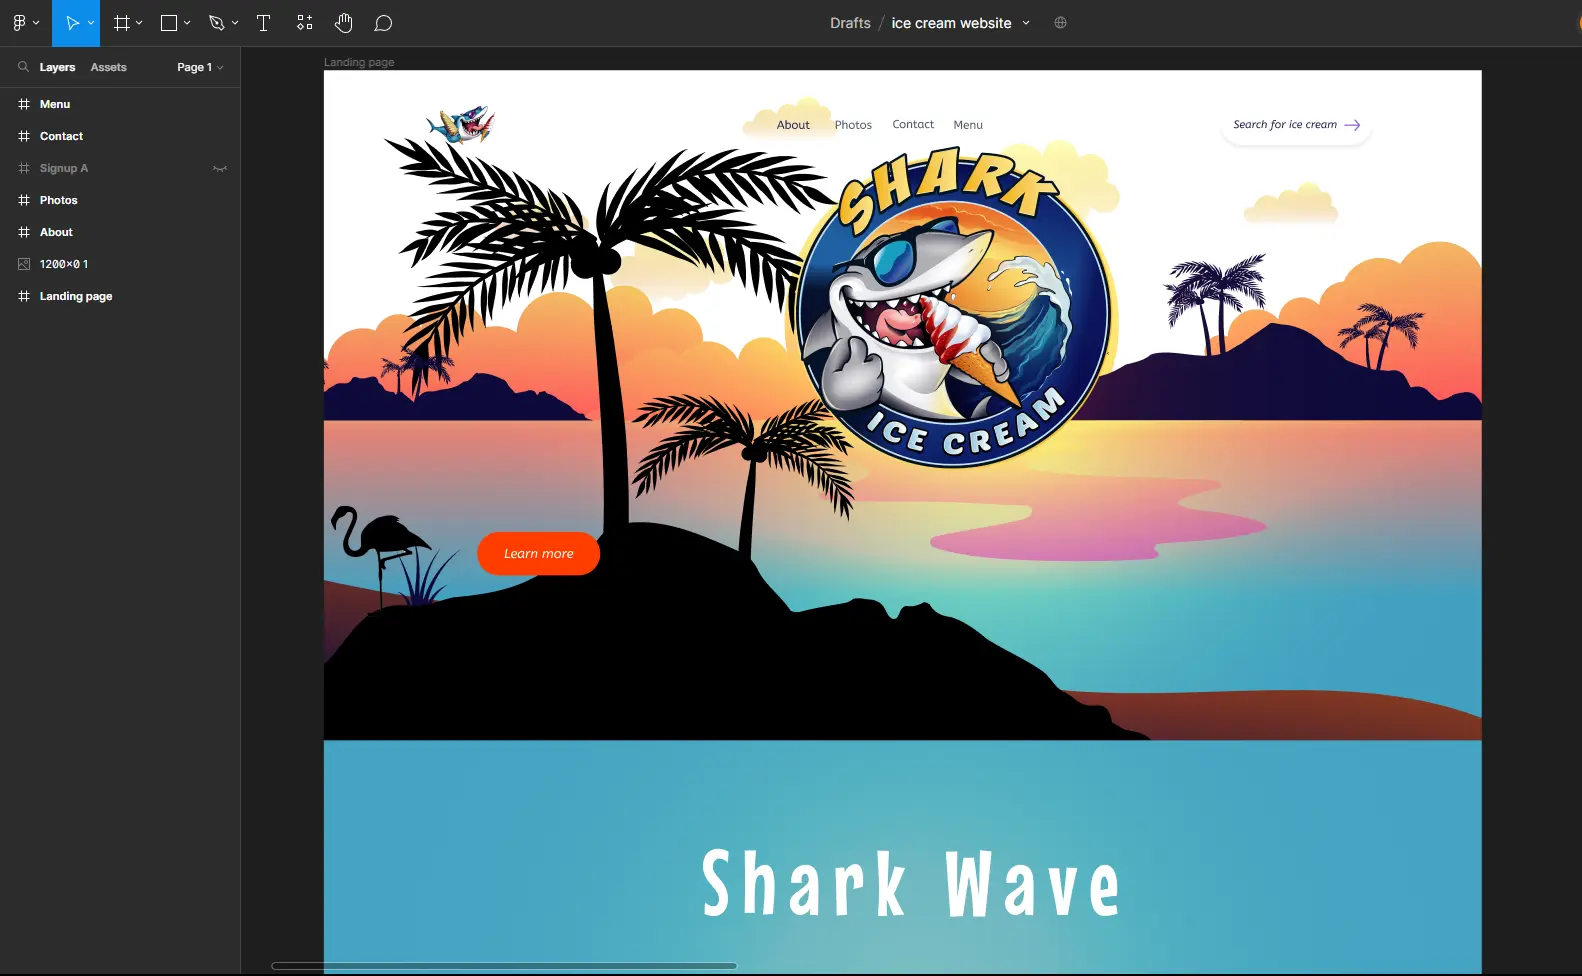Viewport: 1582px width, 976px height.
Task: Expand the shape tools dropdown arrow
Action: 187,23
